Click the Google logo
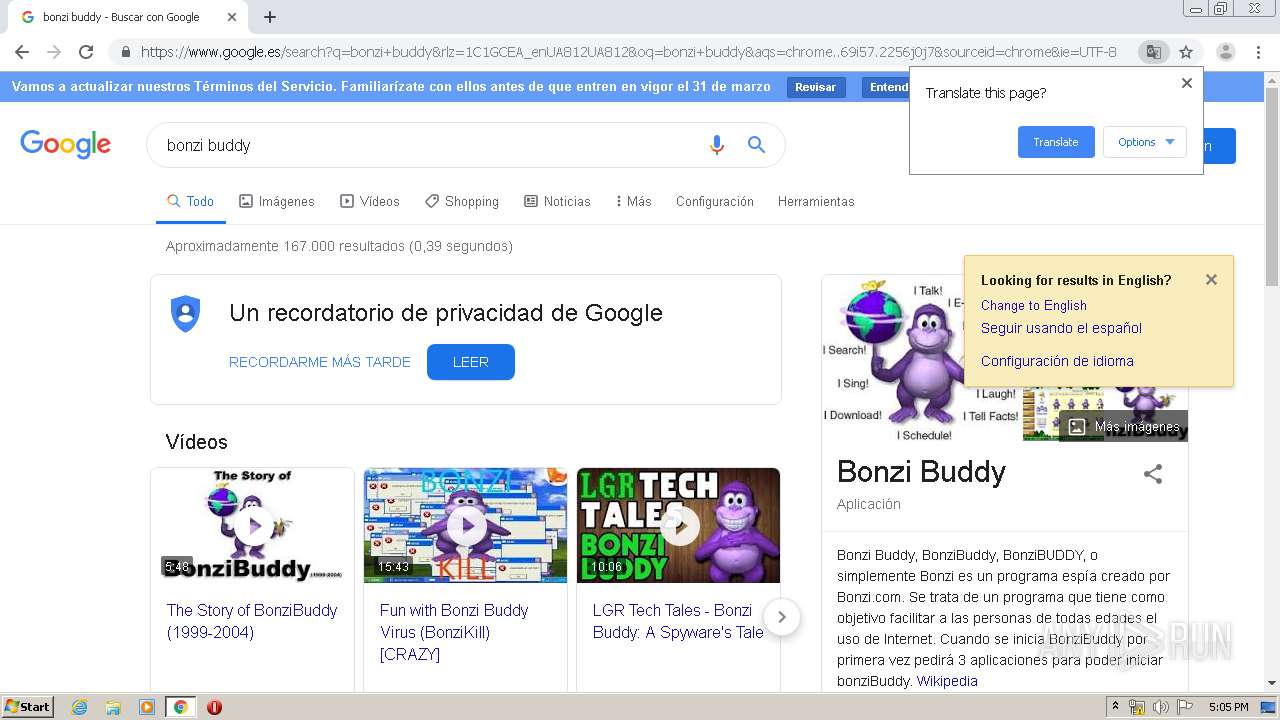Image resolution: width=1280 pixels, height=720 pixels. [x=65, y=145]
